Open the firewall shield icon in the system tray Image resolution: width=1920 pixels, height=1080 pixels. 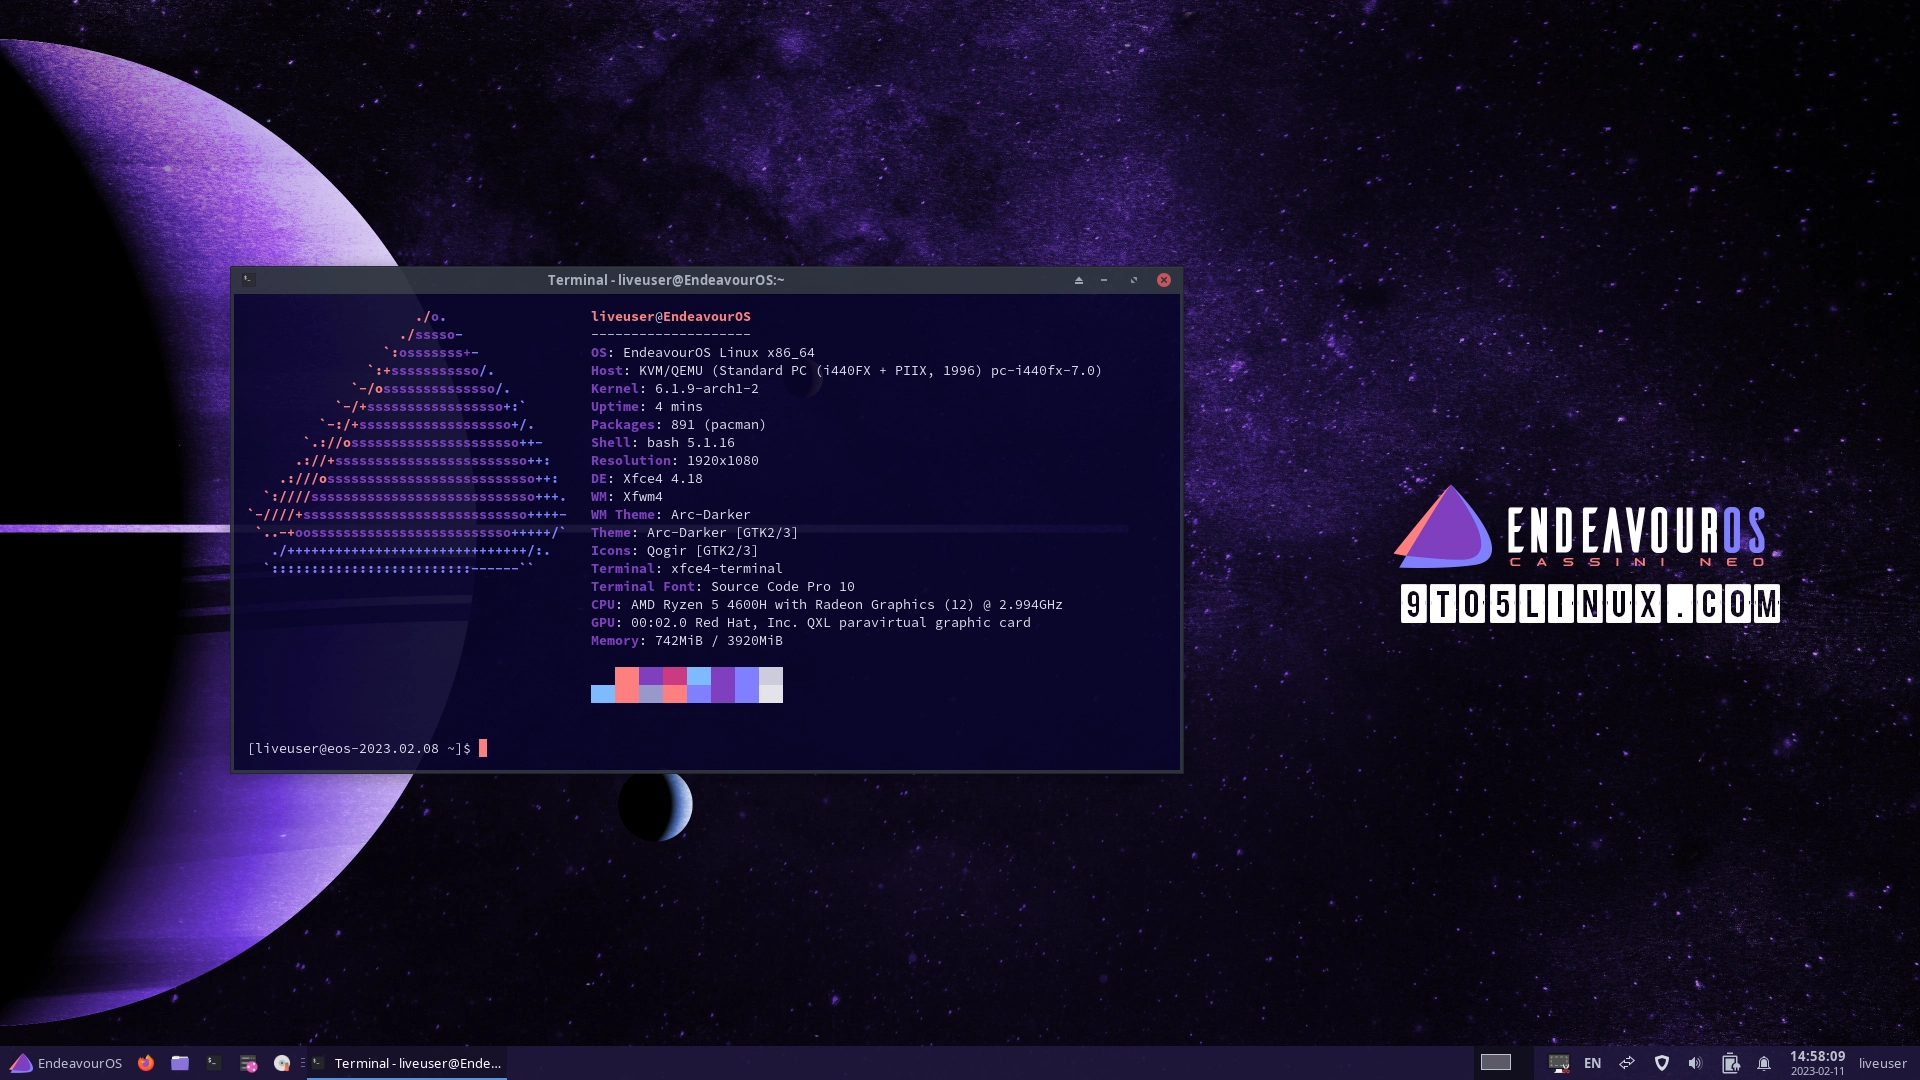point(1663,1063)
